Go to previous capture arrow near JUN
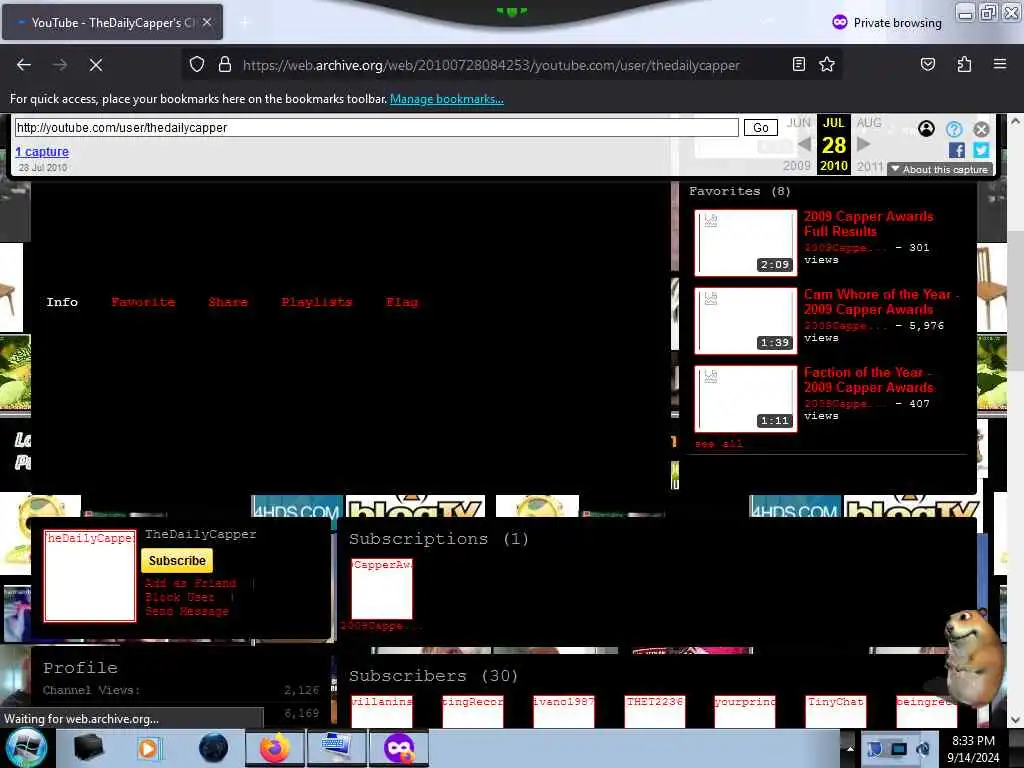 pos(805,144)
